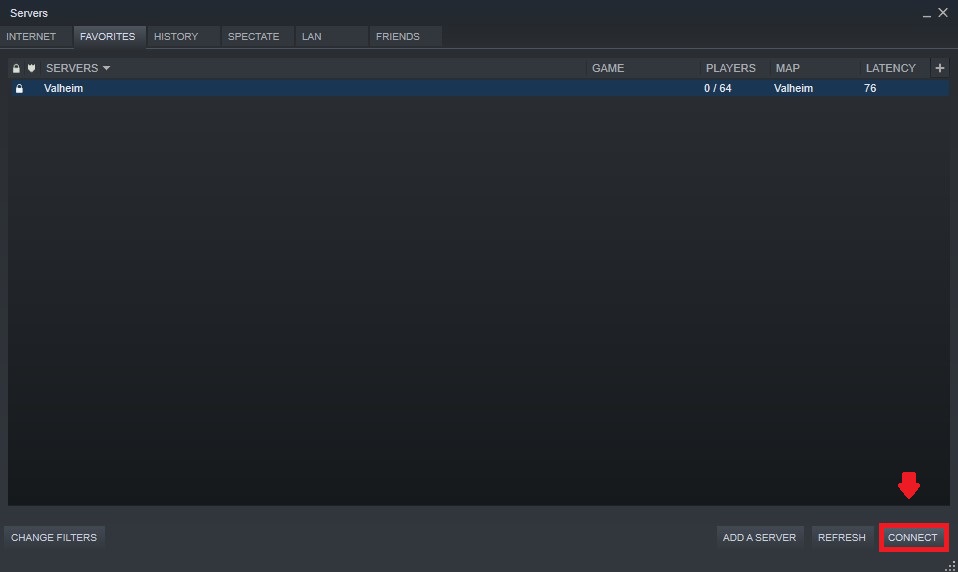Viewport: 958px width, 572px height.
Task: Click the window resize grip icon
Action: pos(950,566)
